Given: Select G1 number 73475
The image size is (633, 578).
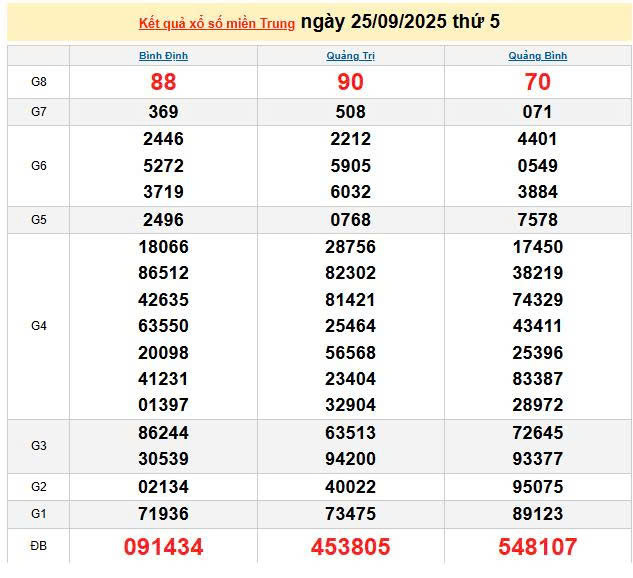Looking at the screenshot, I should tap(350, 514).
